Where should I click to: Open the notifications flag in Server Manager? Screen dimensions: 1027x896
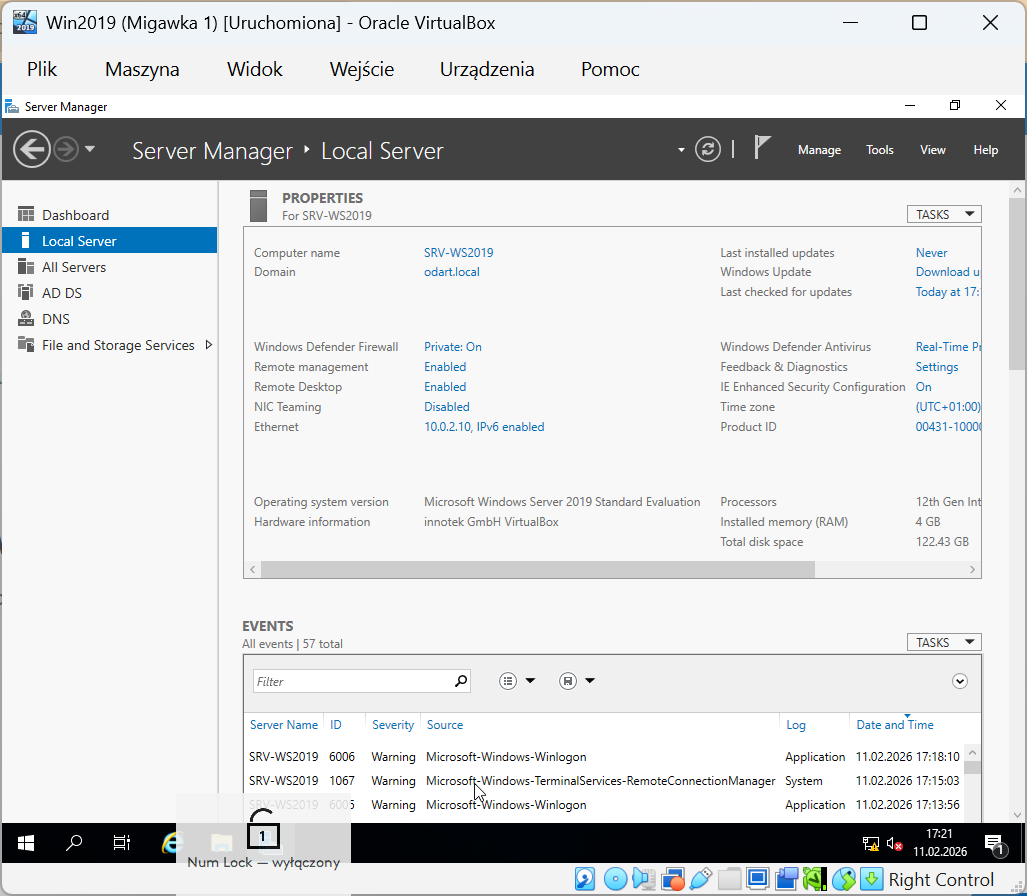[761, 146]
